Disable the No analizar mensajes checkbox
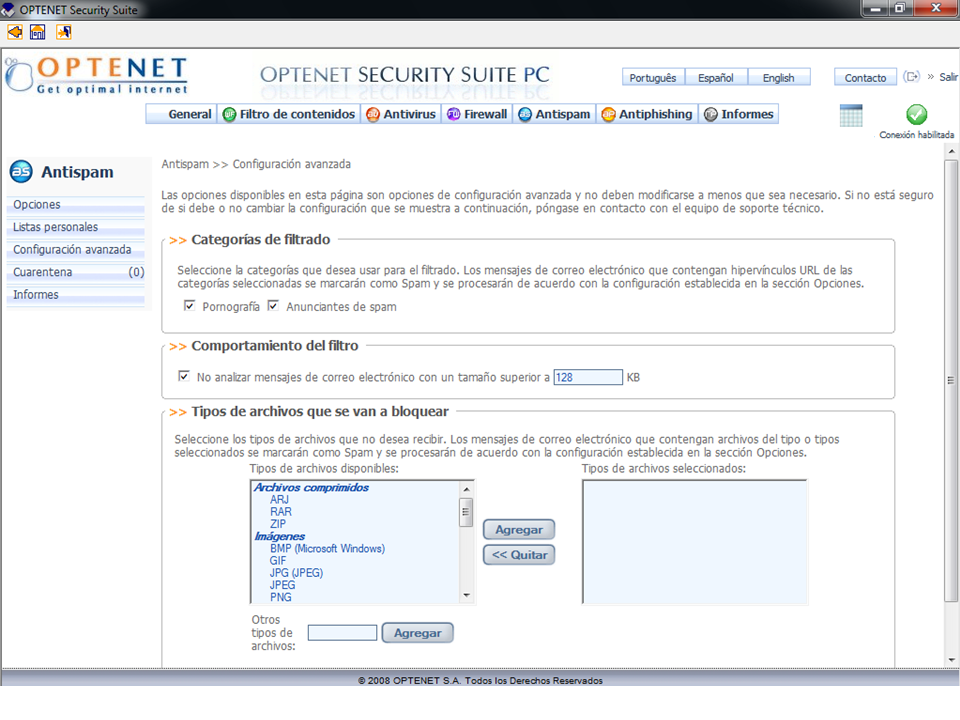The width and height of the screenshot is (960, 720). 183,377
